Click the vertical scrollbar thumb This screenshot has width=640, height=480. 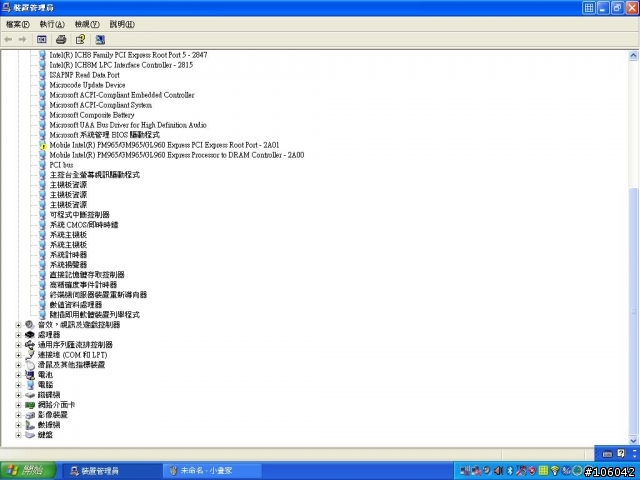coord(633,311)
